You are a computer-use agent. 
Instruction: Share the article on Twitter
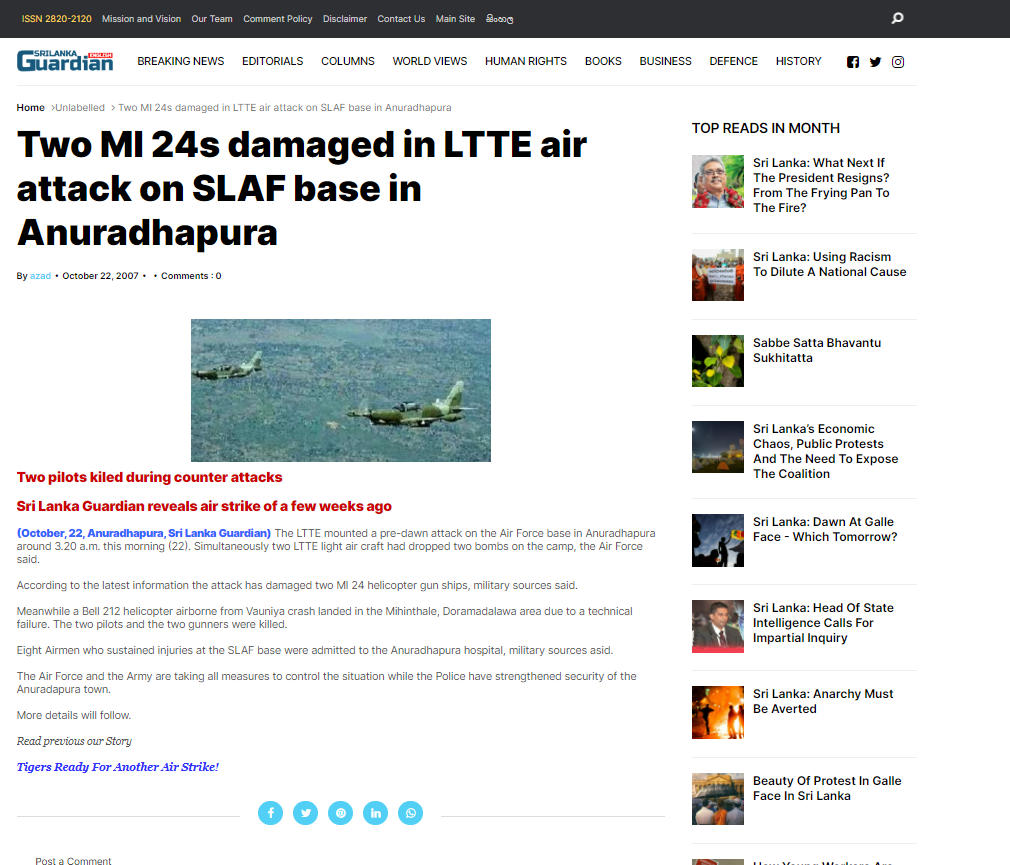(x=305, y=813)
